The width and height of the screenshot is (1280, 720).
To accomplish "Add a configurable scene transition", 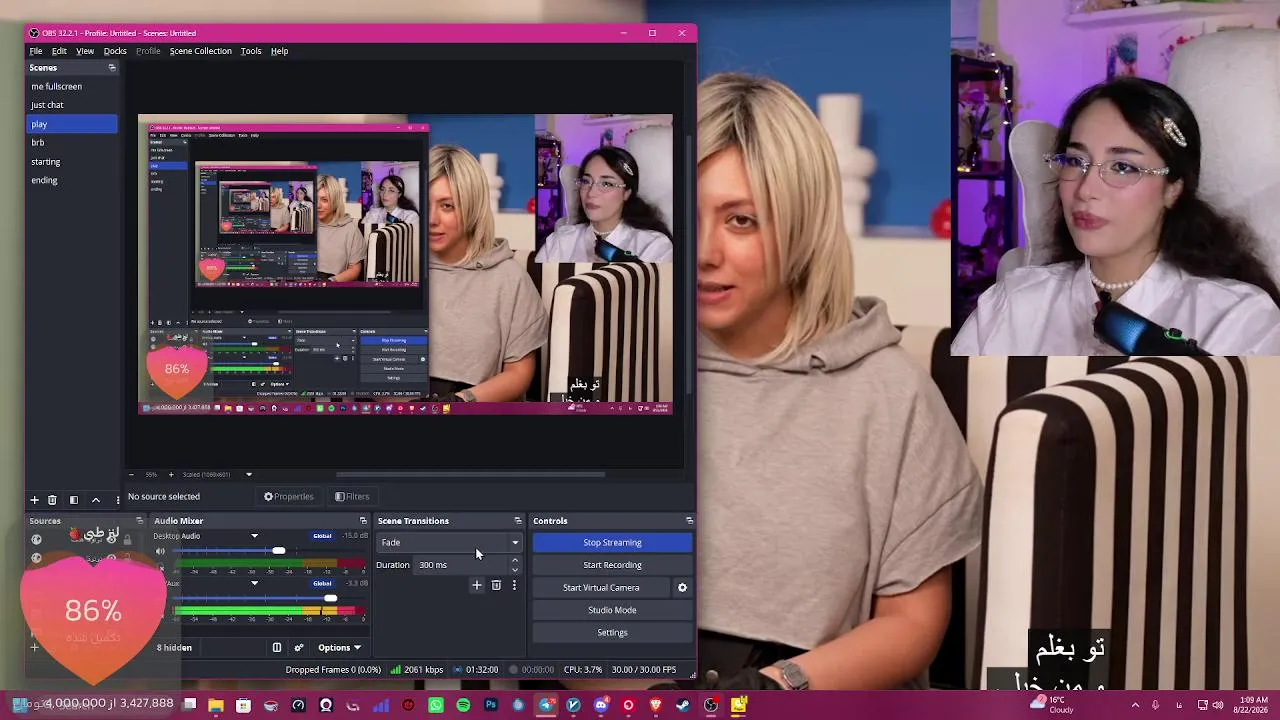I will coord(477,585).
